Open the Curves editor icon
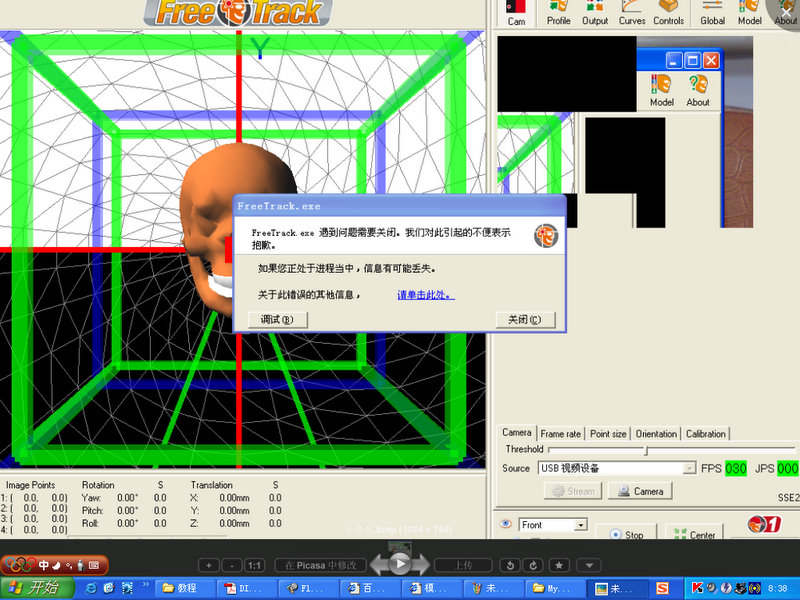800x600 pixels. pos(632,13)
